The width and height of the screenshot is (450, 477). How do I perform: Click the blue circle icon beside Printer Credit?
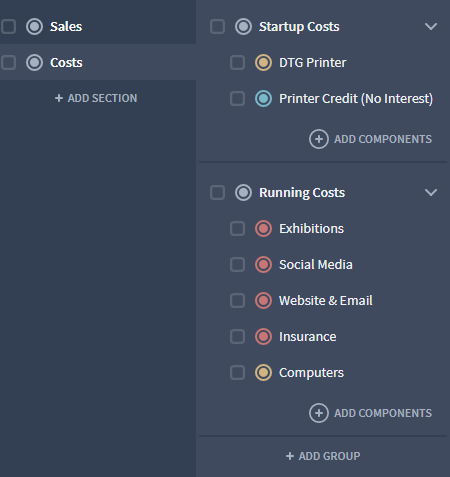[263, 99]
